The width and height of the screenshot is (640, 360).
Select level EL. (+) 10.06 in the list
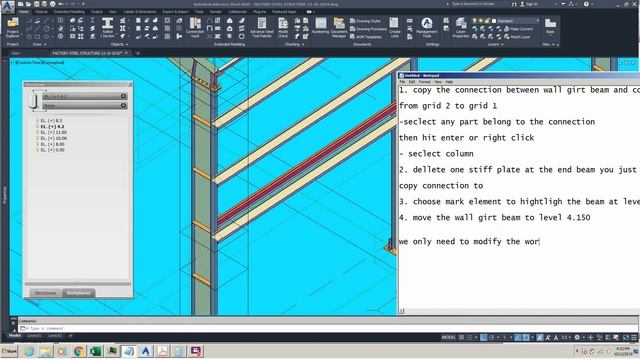click(53, 138)
